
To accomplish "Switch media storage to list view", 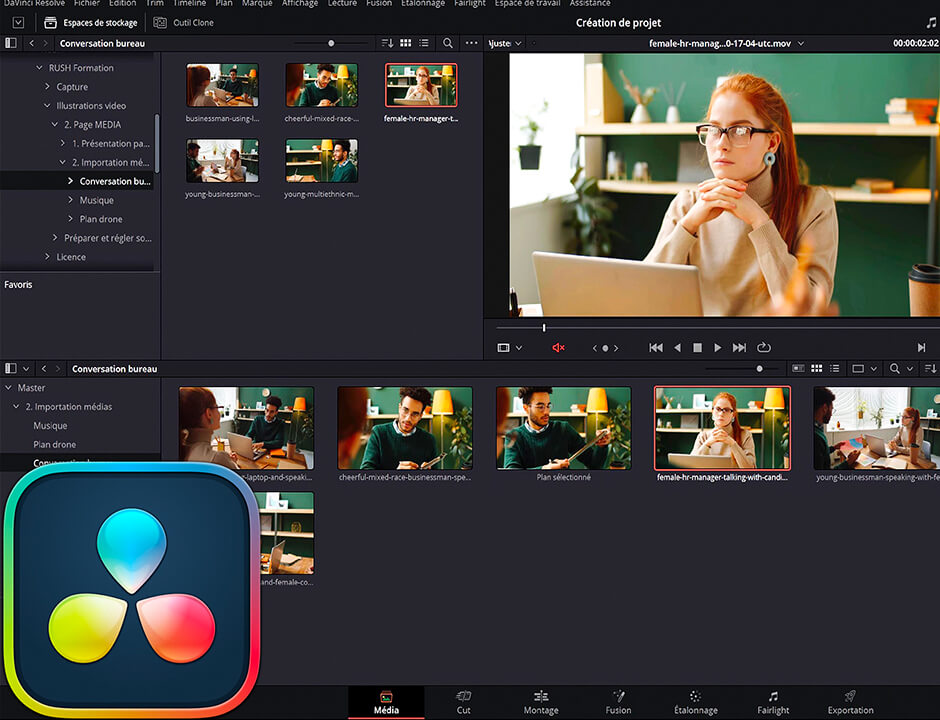I will click(424, 43).
